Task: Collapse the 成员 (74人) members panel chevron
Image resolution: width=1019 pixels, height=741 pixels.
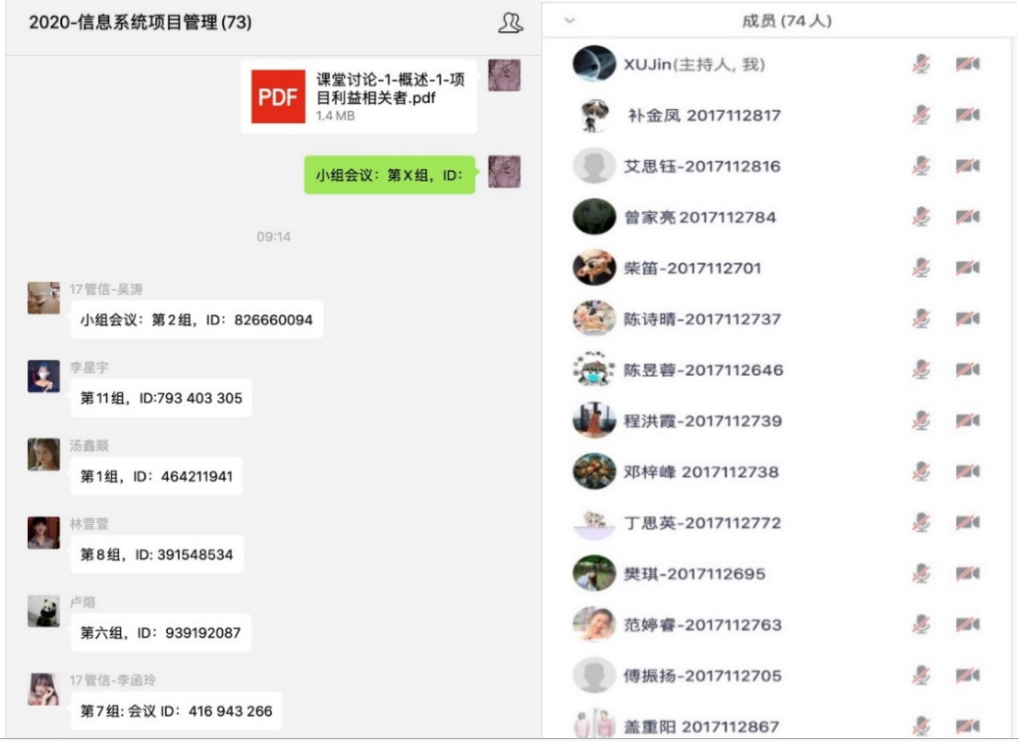Action: (x=570, y=21)
